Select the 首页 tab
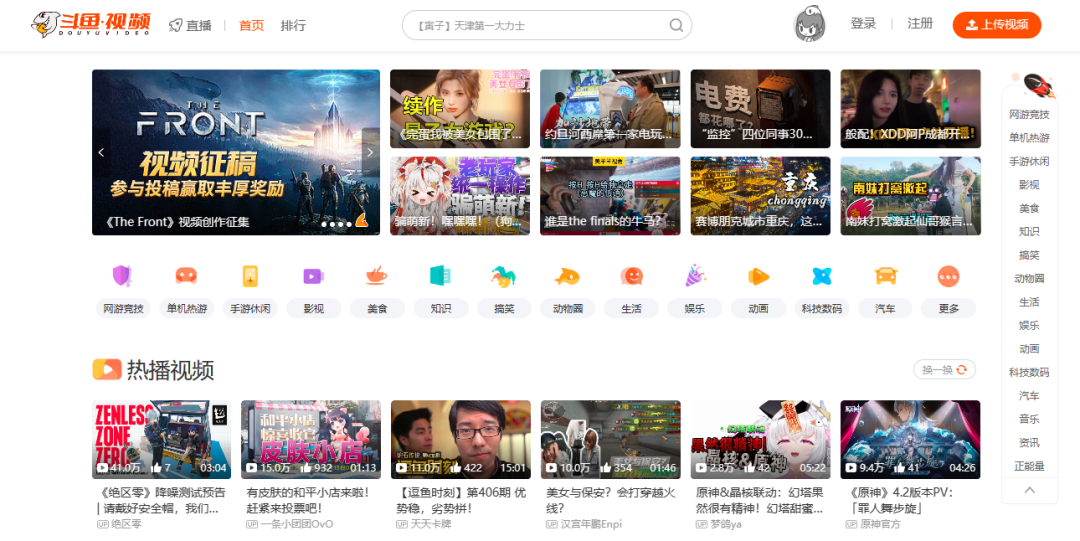Viewport: 1080px width, 541px height. 251,25
